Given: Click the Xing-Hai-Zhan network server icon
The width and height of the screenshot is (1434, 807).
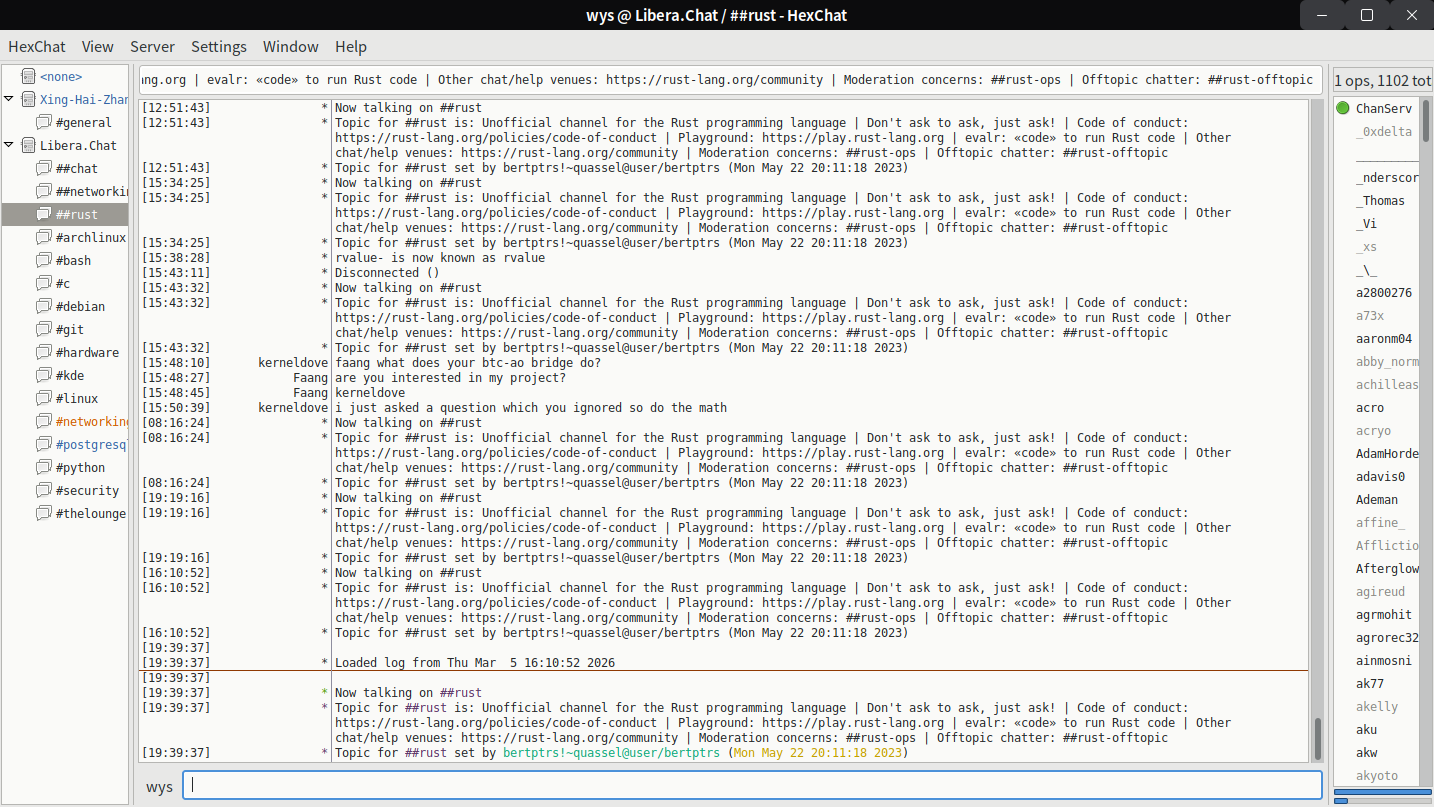Looking at the screenshot, I should 28,99.
